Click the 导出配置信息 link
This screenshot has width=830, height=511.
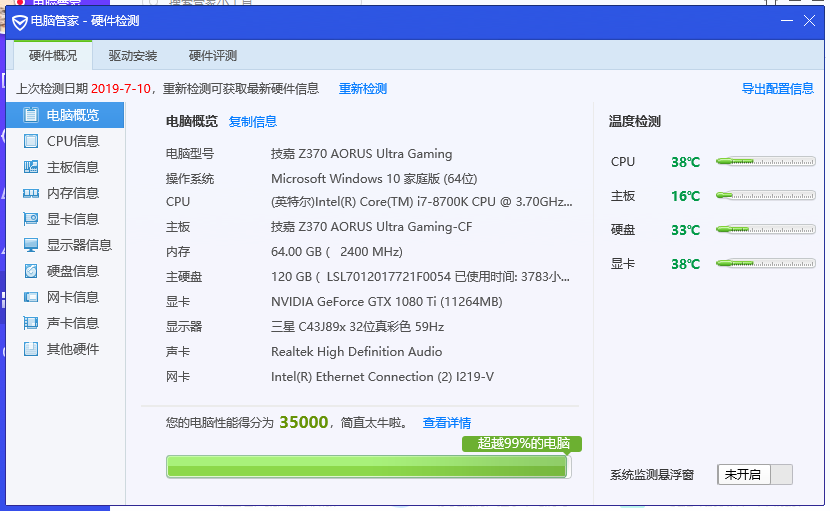(x=778, y=89)
